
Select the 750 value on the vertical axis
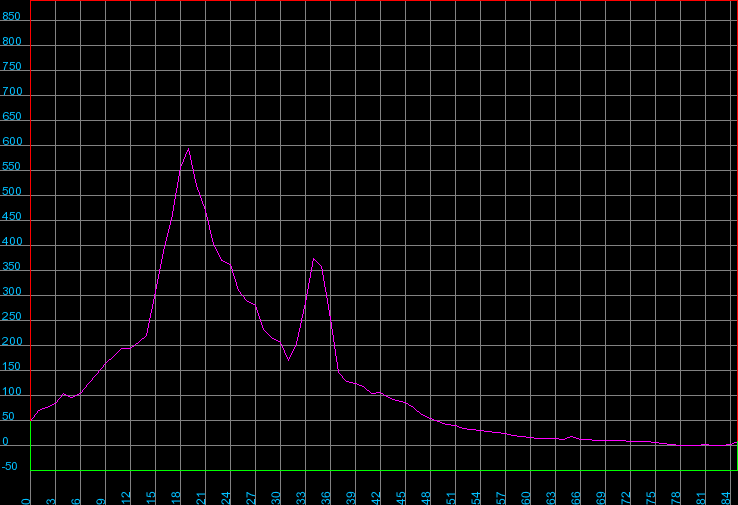[12, 66]
